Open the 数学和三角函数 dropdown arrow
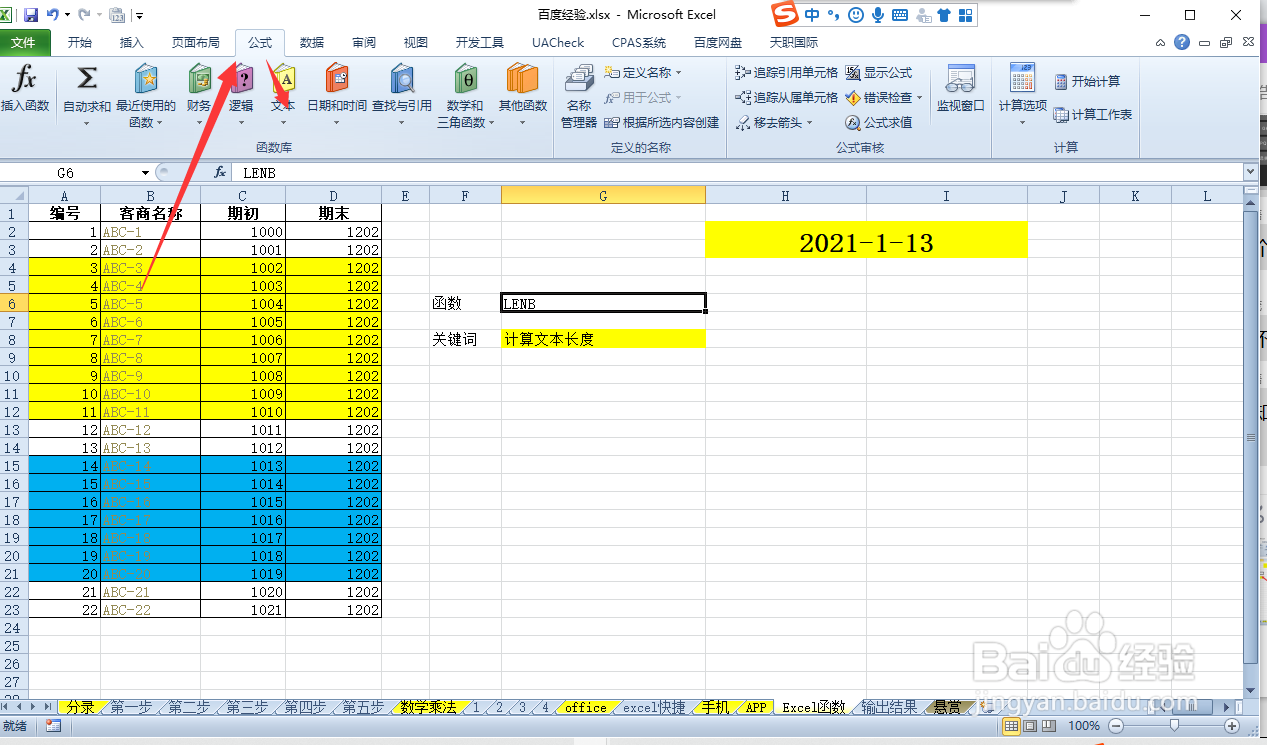This screenshot has width=1267, height=745. tap(491, 123)
